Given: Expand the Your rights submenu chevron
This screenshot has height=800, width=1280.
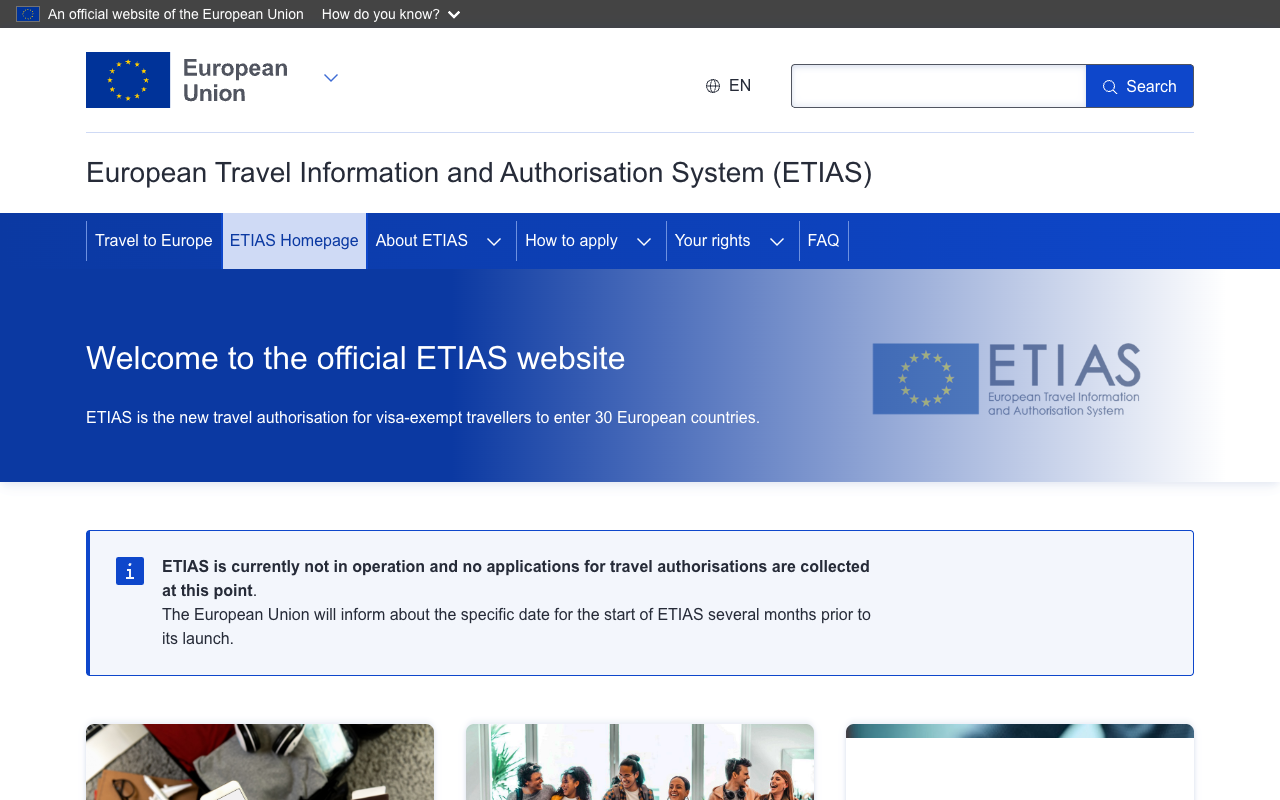Looking at the screenshot, I should pos(777,241).
